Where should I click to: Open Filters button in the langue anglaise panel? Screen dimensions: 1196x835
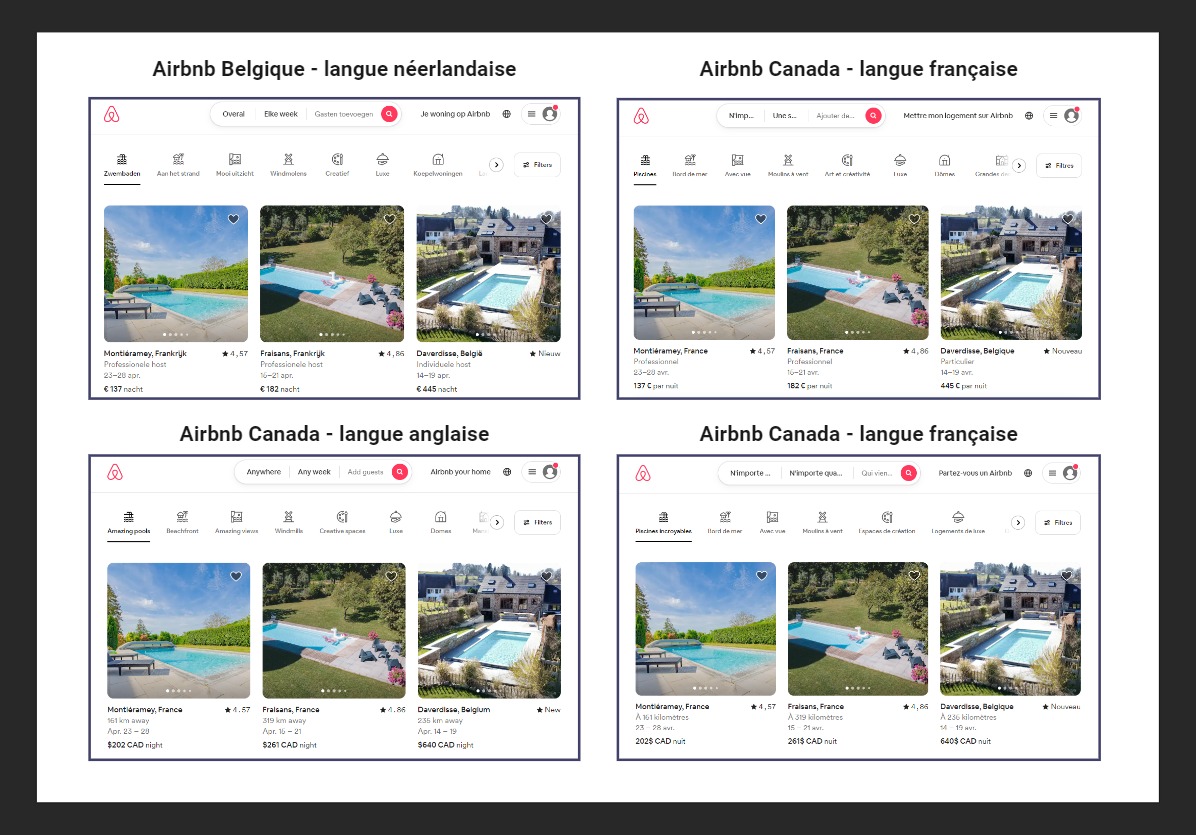538,522
